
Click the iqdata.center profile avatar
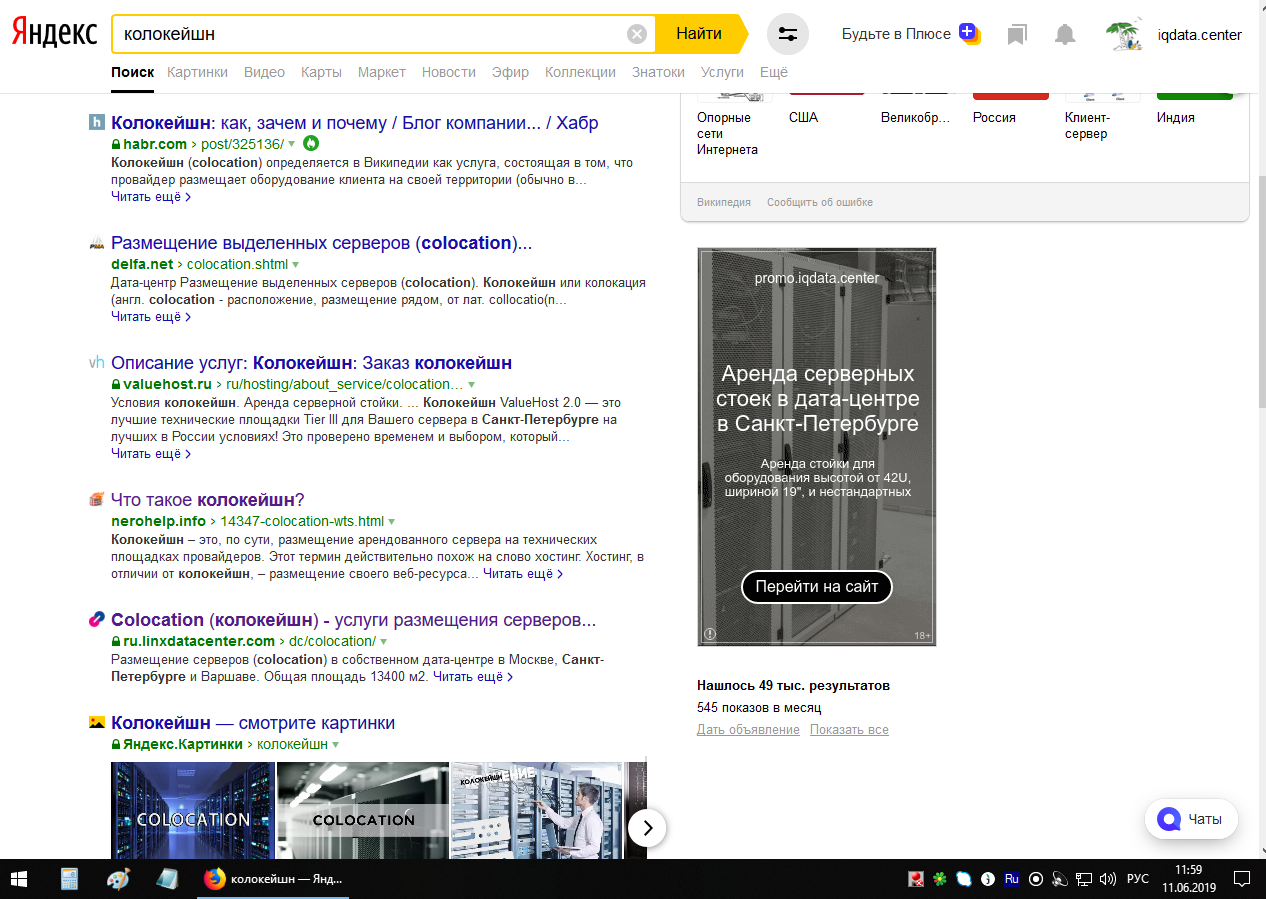click(x=1124, y=35)
